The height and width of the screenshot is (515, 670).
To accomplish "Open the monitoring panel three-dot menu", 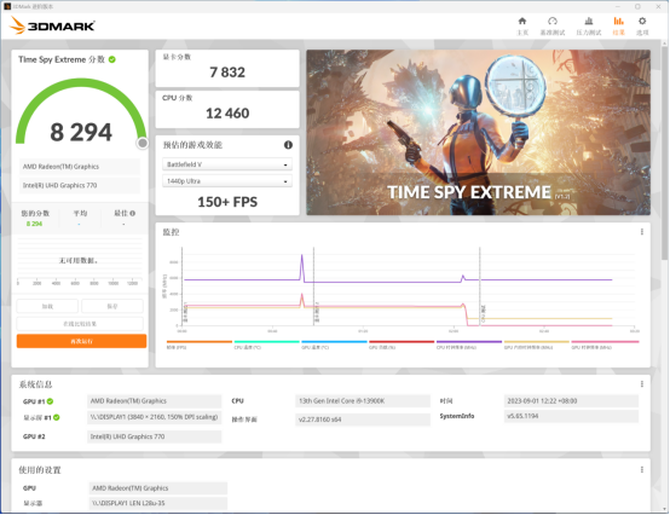I will click(x=642, y=232).
